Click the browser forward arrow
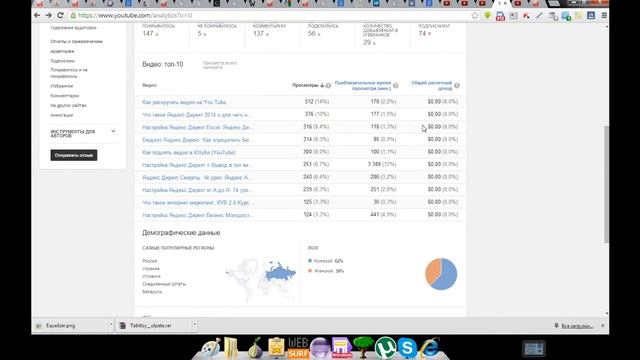The width and height of the screenshot is (640, 360). tap(49, 15)
